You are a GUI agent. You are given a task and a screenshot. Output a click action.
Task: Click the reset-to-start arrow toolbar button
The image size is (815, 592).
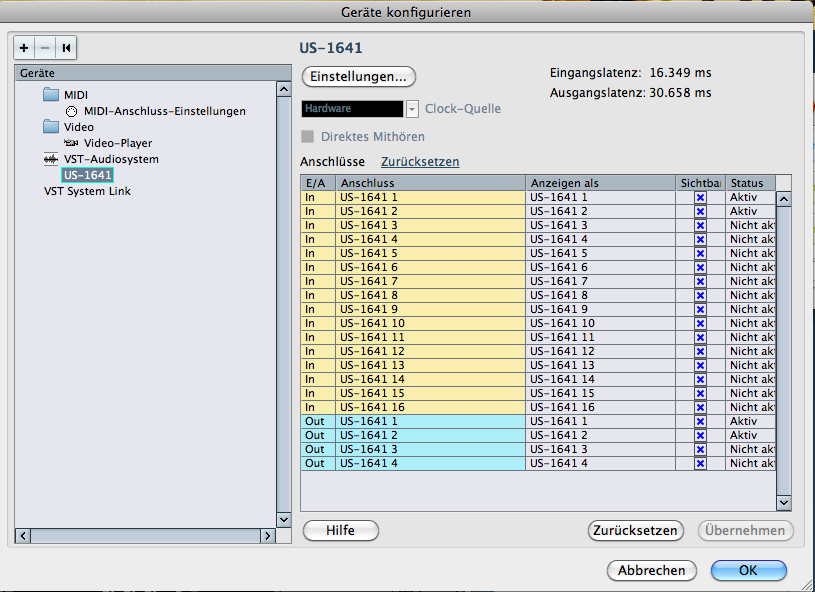pos(66,48)
